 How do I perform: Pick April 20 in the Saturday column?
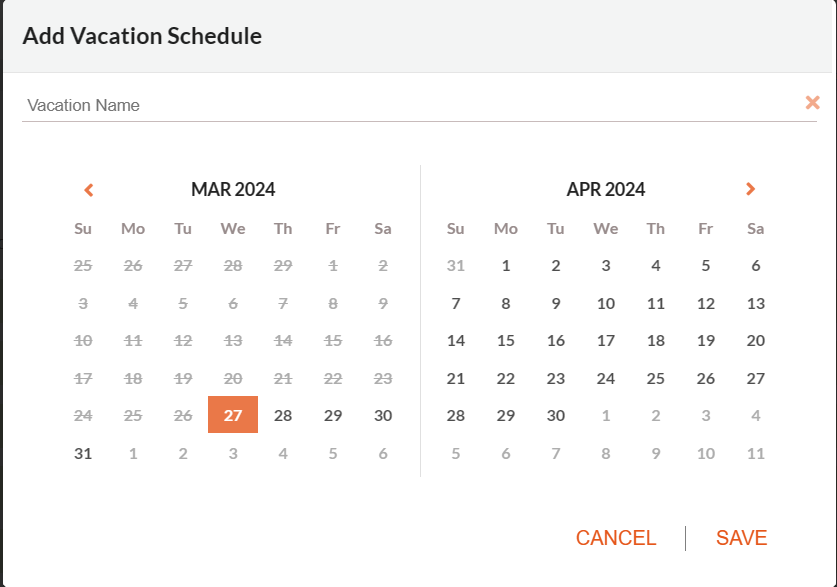pyautogui.click(x=756, y=340)
